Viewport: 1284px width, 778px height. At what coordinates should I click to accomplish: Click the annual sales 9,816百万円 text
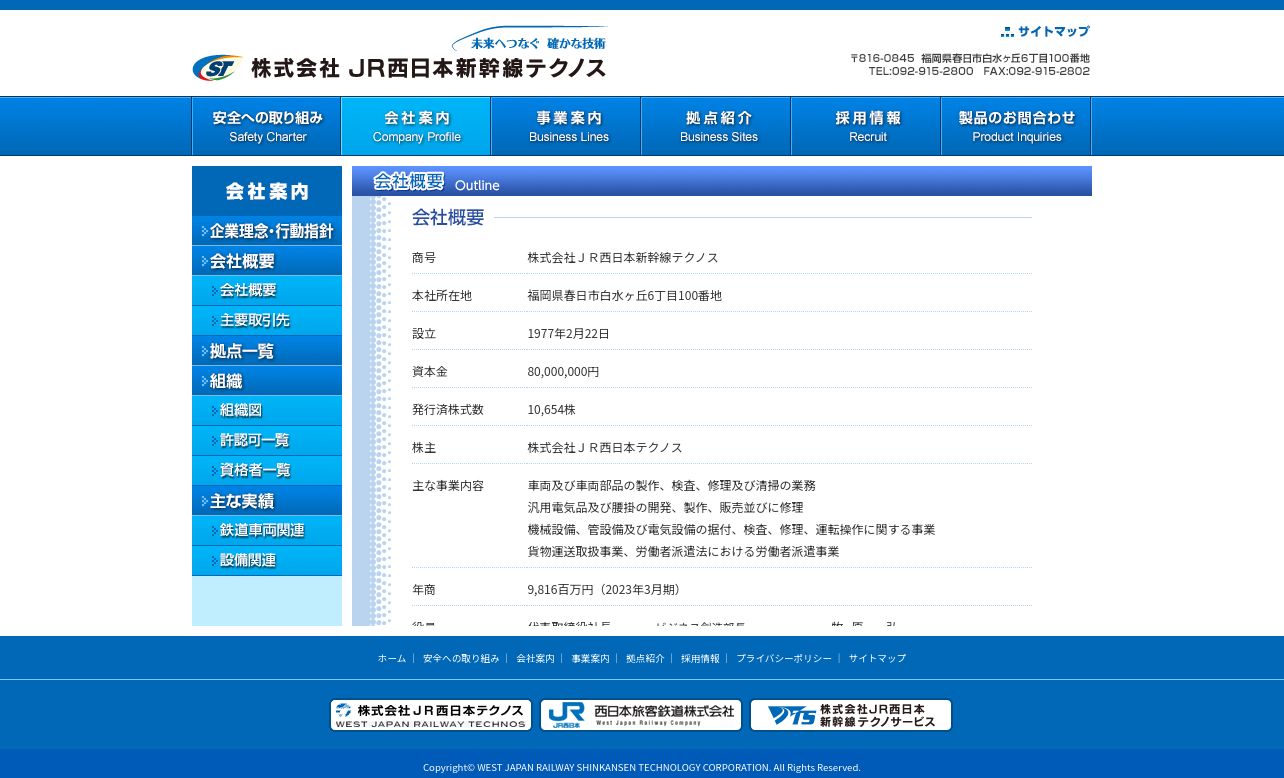point(604,590)
